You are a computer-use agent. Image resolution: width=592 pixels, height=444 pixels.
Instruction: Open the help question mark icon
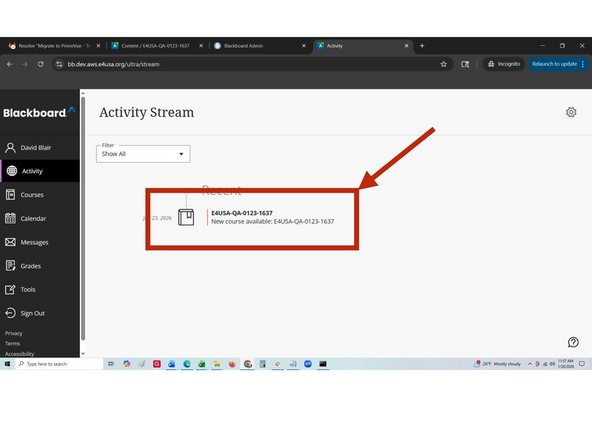point(573,342)
